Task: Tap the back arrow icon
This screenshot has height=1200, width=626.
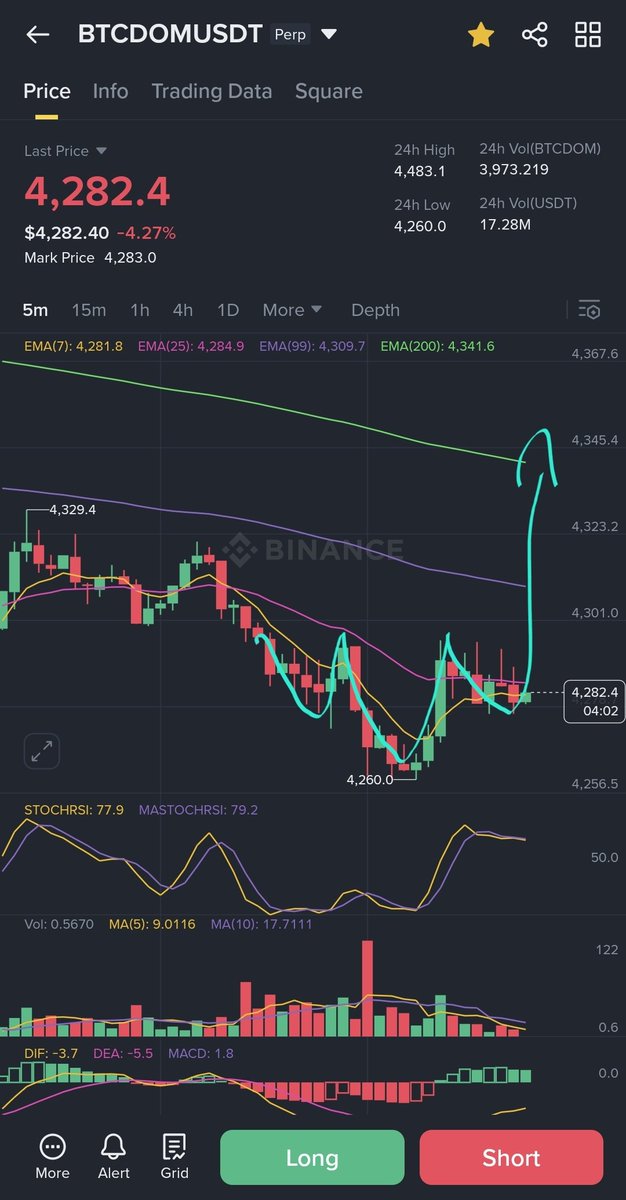Action: pos(38,35)
